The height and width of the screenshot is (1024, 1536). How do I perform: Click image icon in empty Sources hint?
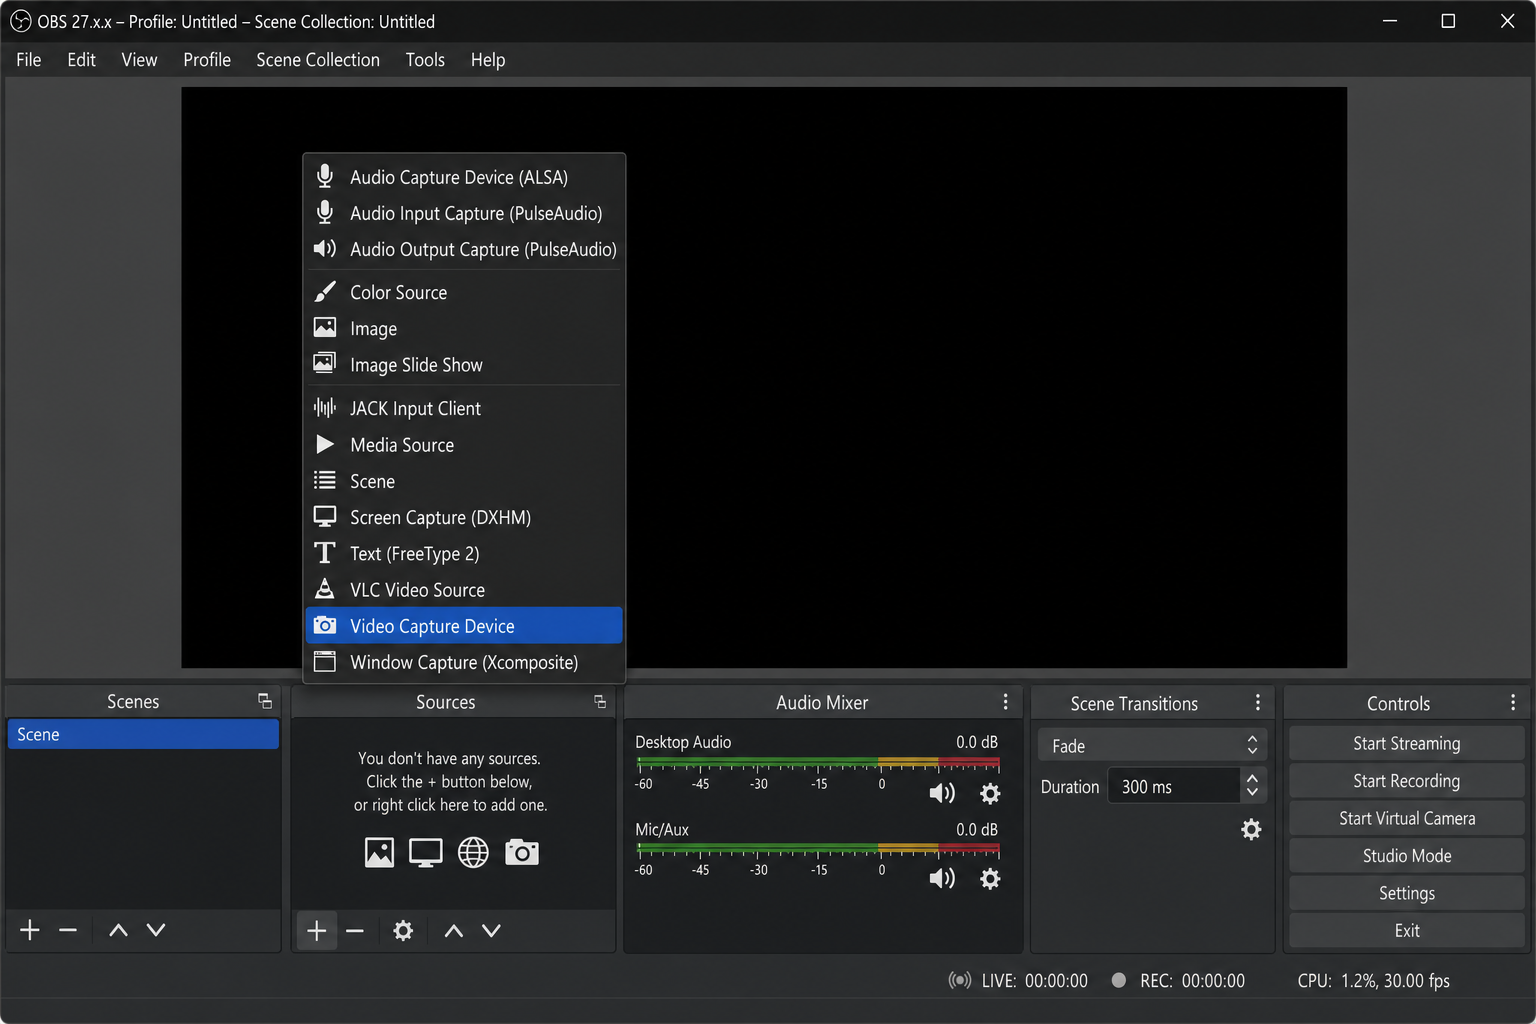point(379,853)
